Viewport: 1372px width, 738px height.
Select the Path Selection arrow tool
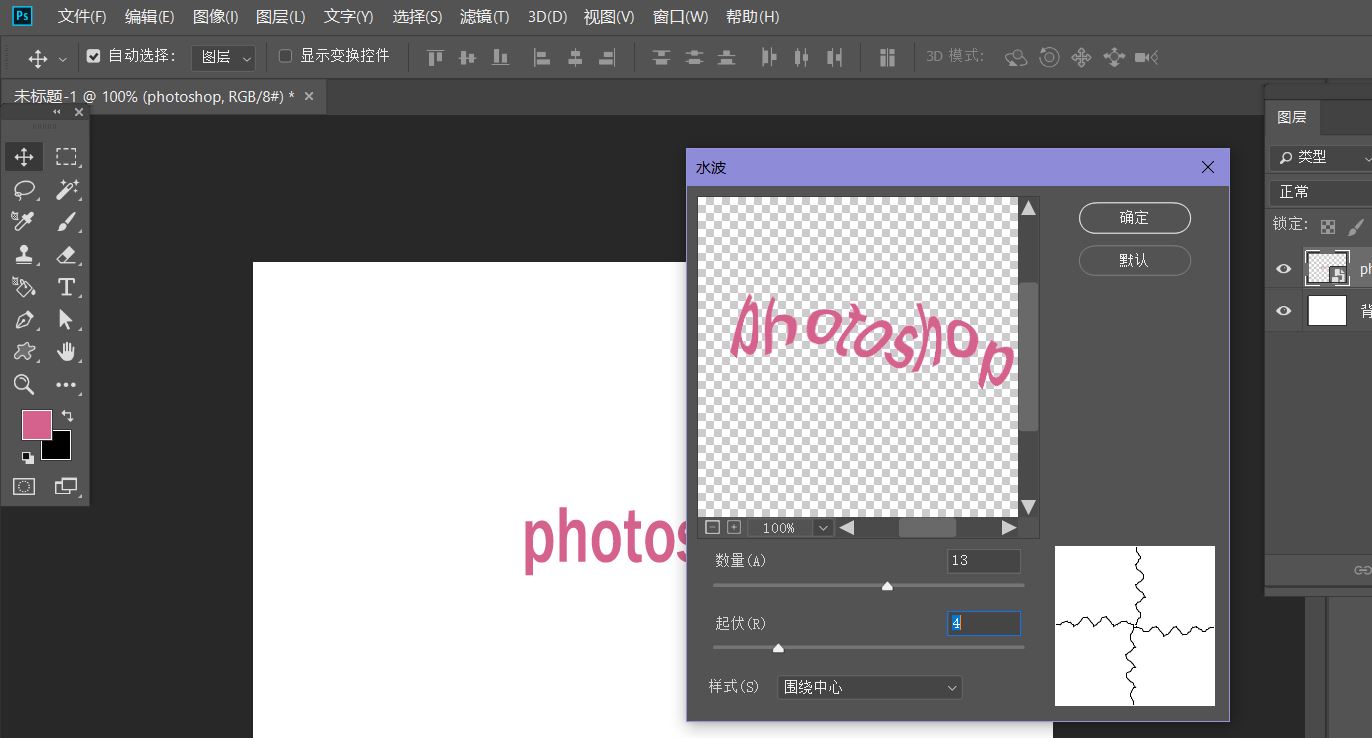pyautogui.click(x=66, y=320)
